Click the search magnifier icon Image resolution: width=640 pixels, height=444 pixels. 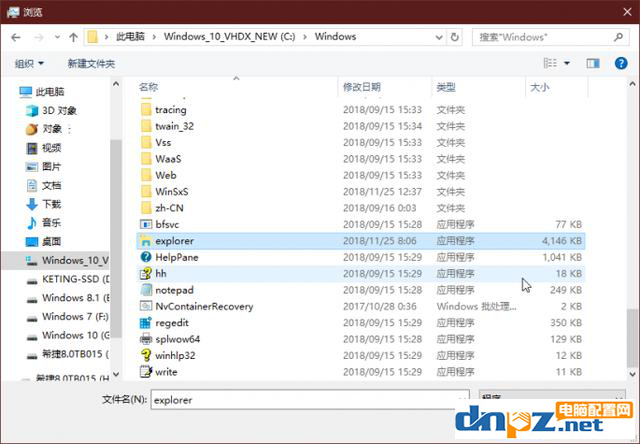tap(619, 37)
